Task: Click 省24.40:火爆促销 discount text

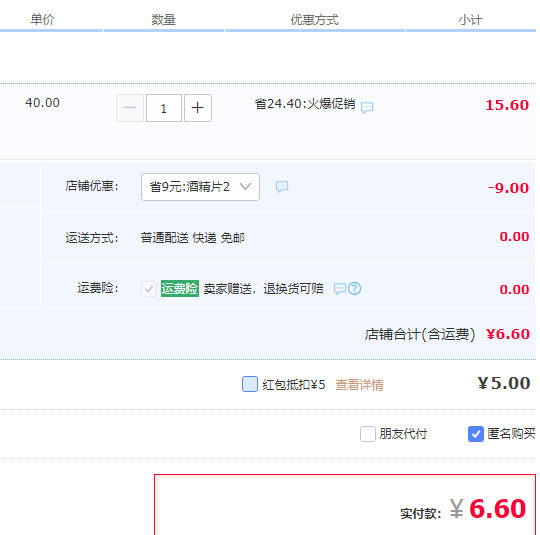Action: pyautogui.click(x=305, y=104)
